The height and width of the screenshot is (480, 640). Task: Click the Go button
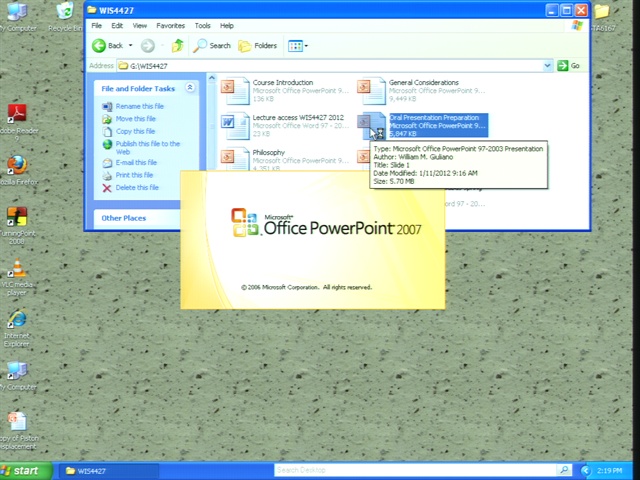(x=569, y=66)
